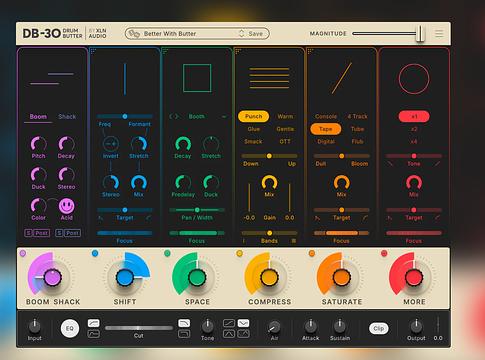
Task: Click the large SATURATE macro knob
Action: tap(342, 277)
